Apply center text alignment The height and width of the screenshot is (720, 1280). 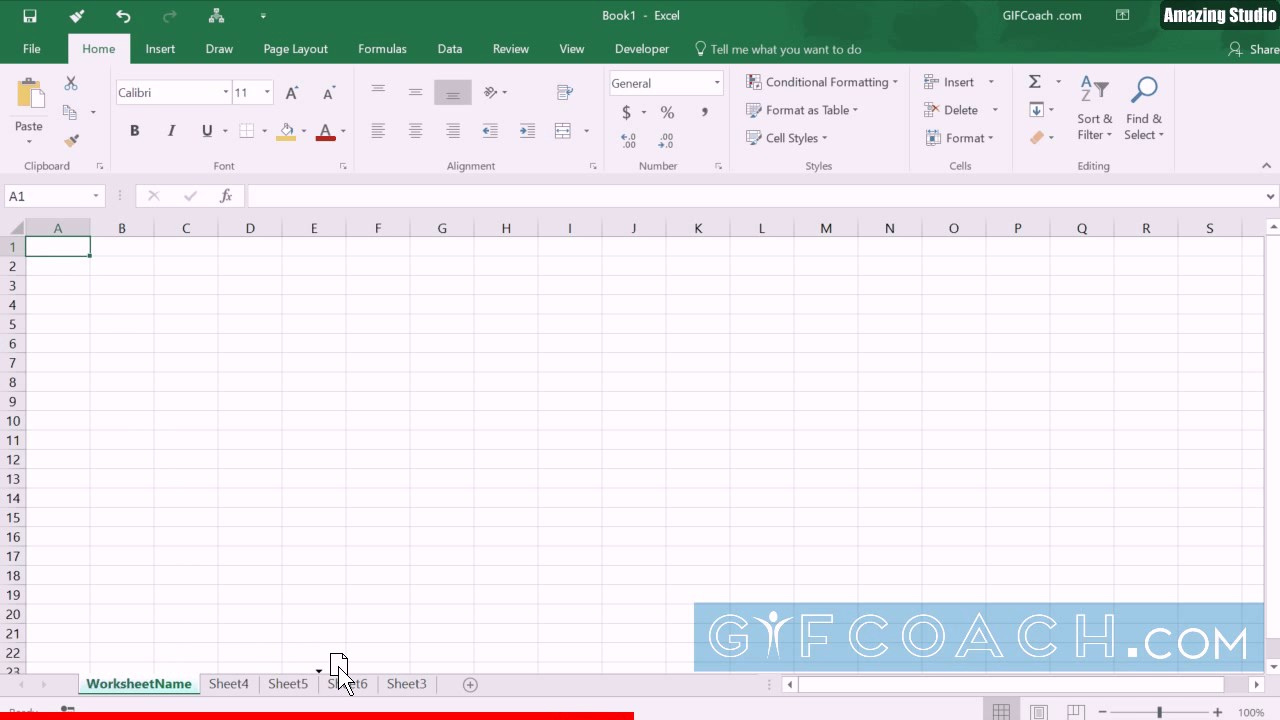[415, 130]
